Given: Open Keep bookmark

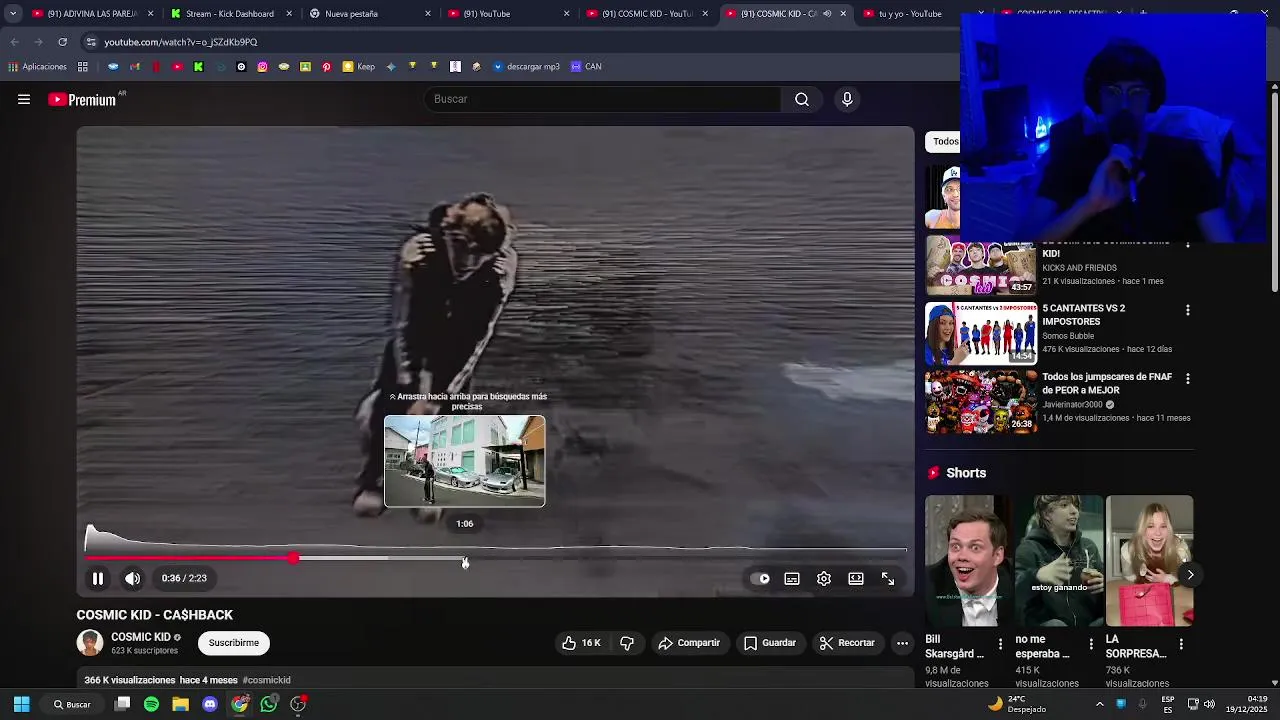Looking at the screenshot, I should click(359, 67).
